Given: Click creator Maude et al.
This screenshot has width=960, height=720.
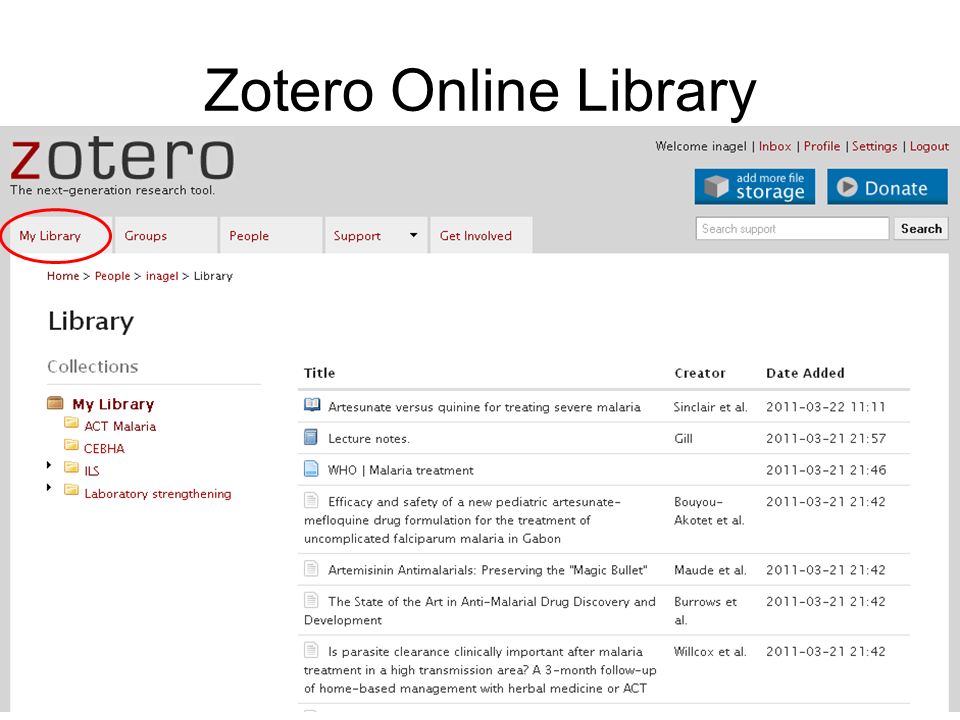Looking at the screenshot, I should [710, 570].
